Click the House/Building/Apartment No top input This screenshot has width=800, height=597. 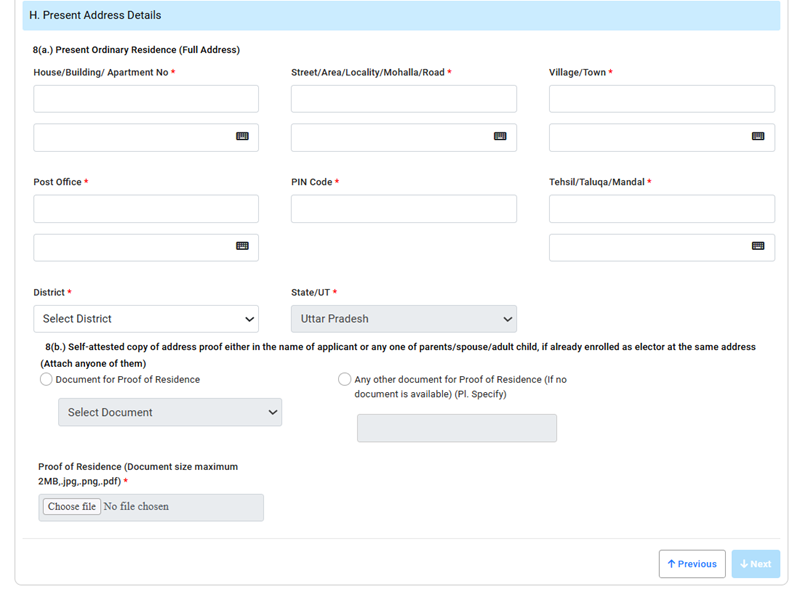click(x=146, y=99)
